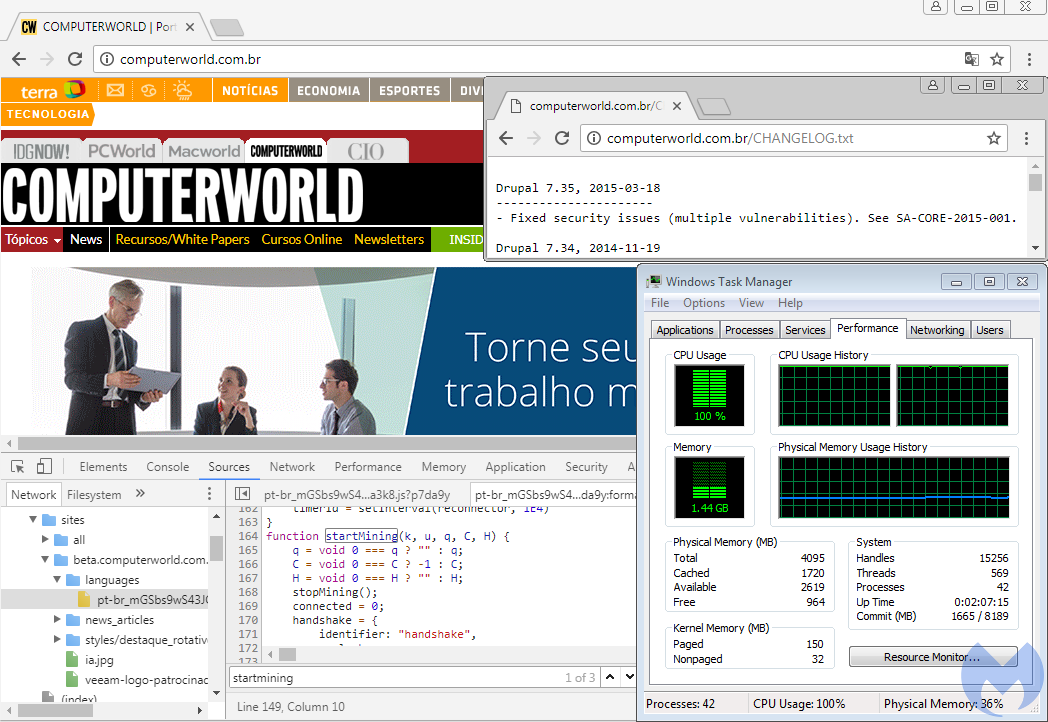The width and height of the screenshot is (1048, 722).
Task: Toggle the device toolbar icon in DevTools
Action: click(x=44, y=467)
